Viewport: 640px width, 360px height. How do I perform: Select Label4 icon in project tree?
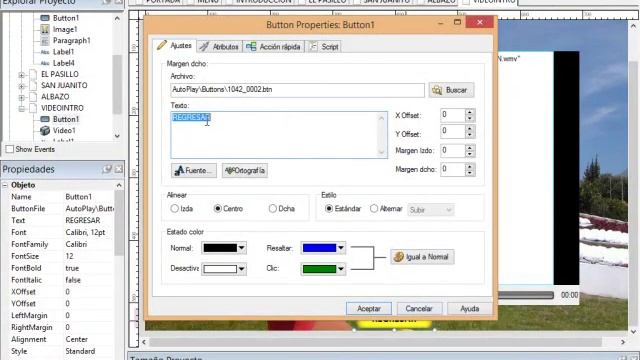point(45,63)
